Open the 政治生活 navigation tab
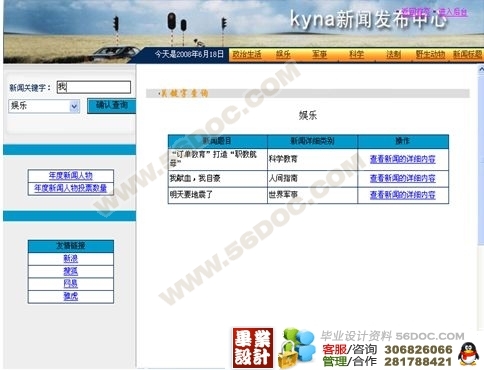Screen dimensions: 484x370 click(247, 54)
